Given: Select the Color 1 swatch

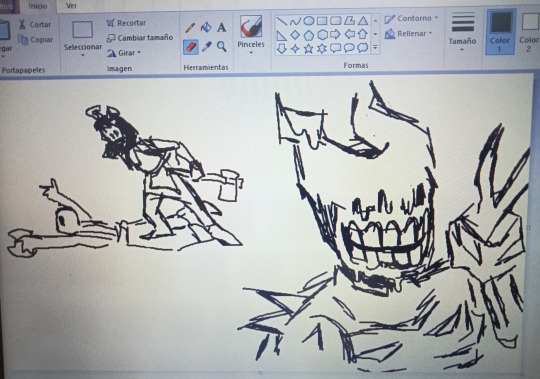Looking at the screenshot, I should (500, 32).
